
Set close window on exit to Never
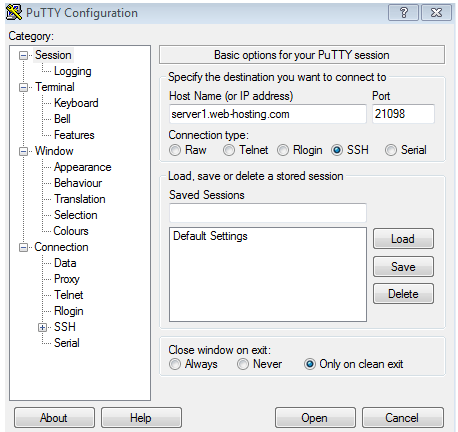click(243, 364)
